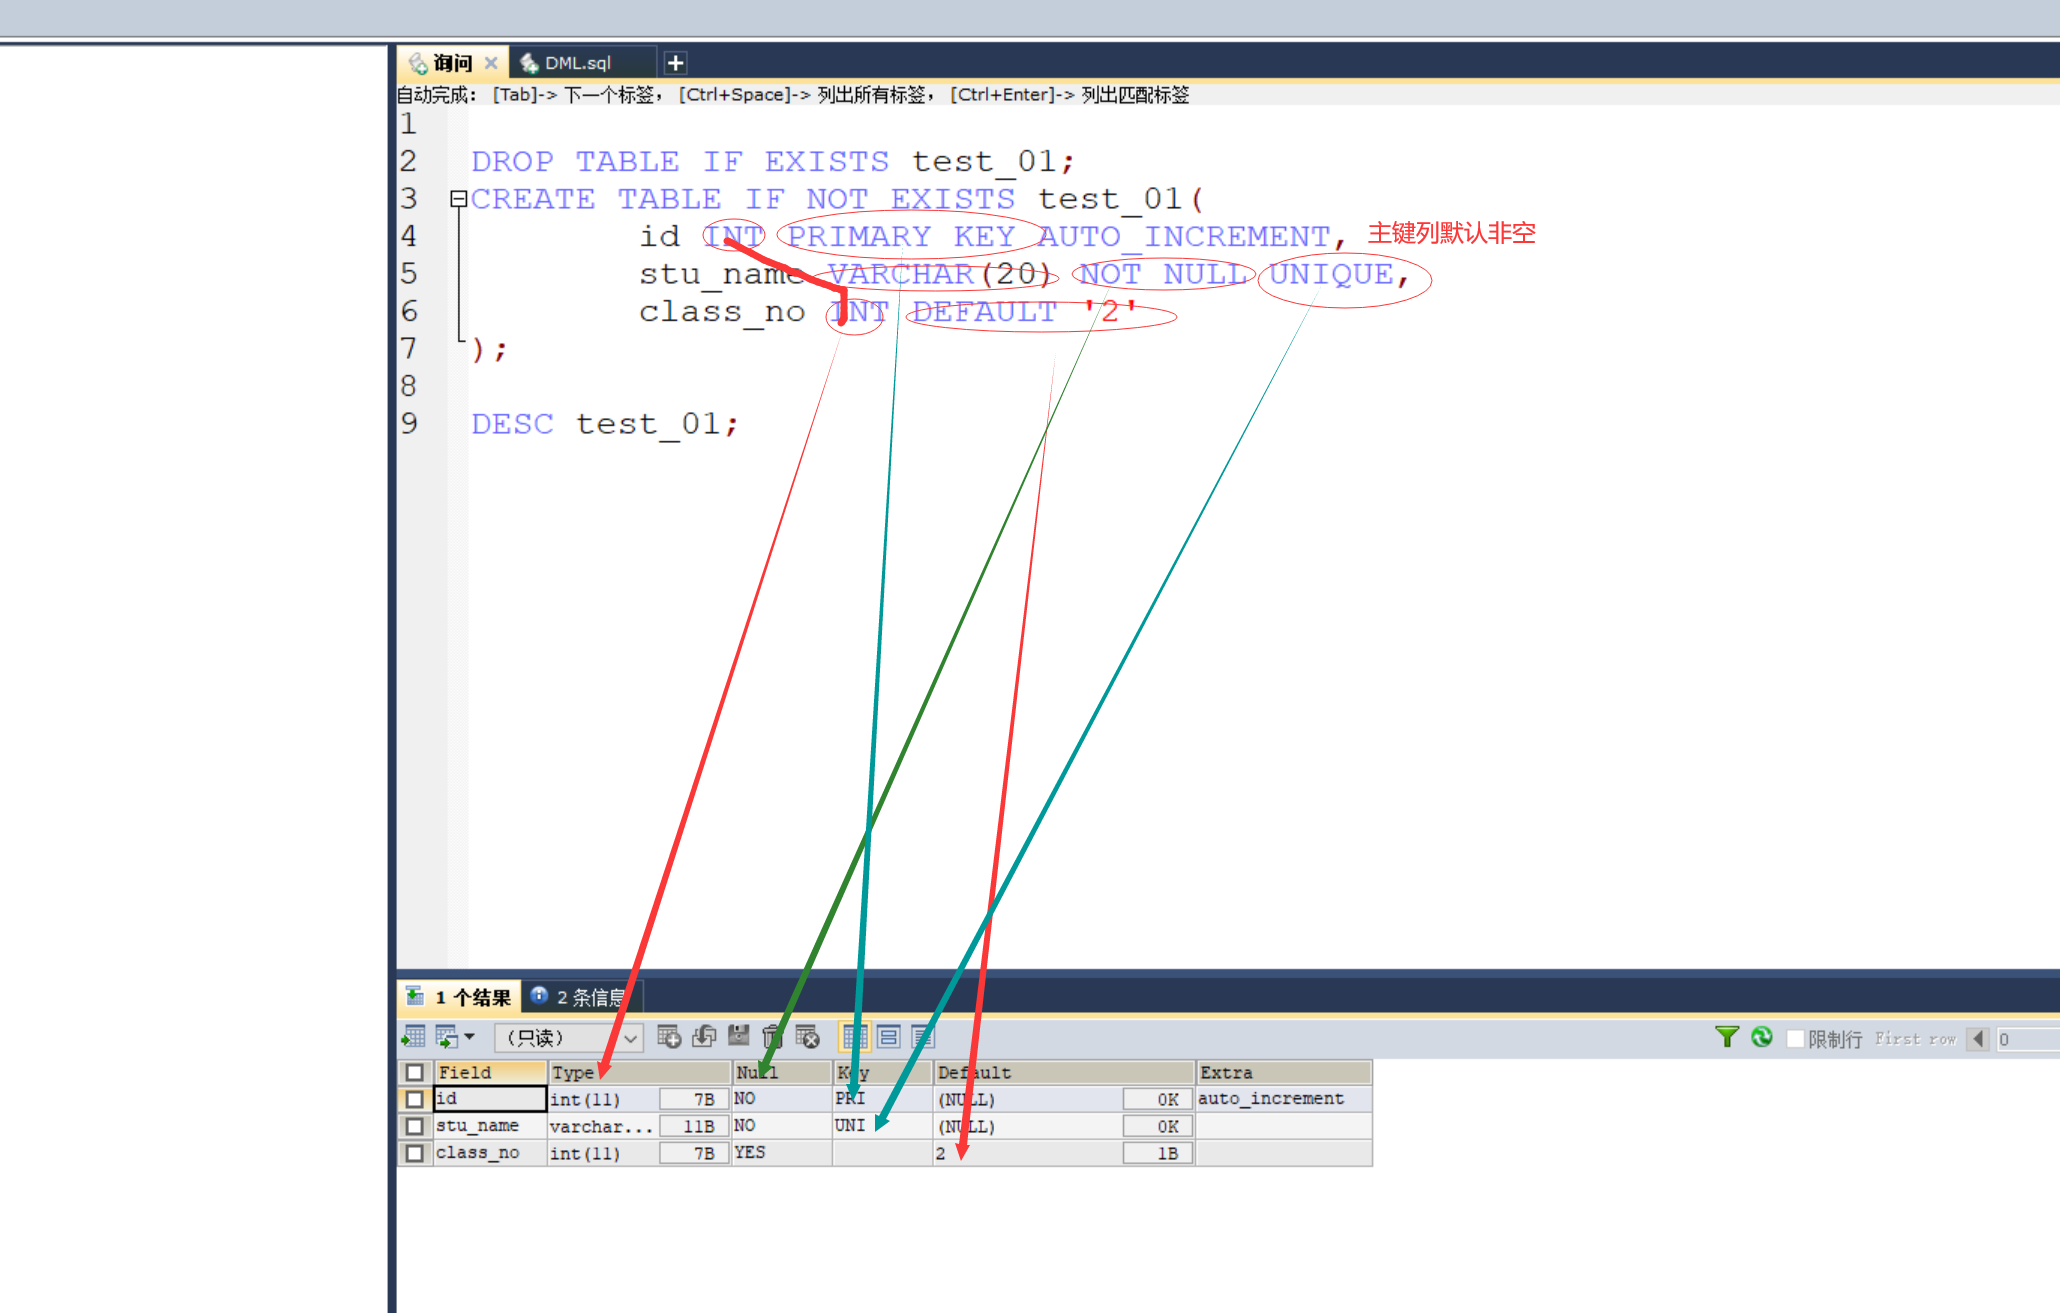
Task: Switch results to text view
Action: [922, 1037]
